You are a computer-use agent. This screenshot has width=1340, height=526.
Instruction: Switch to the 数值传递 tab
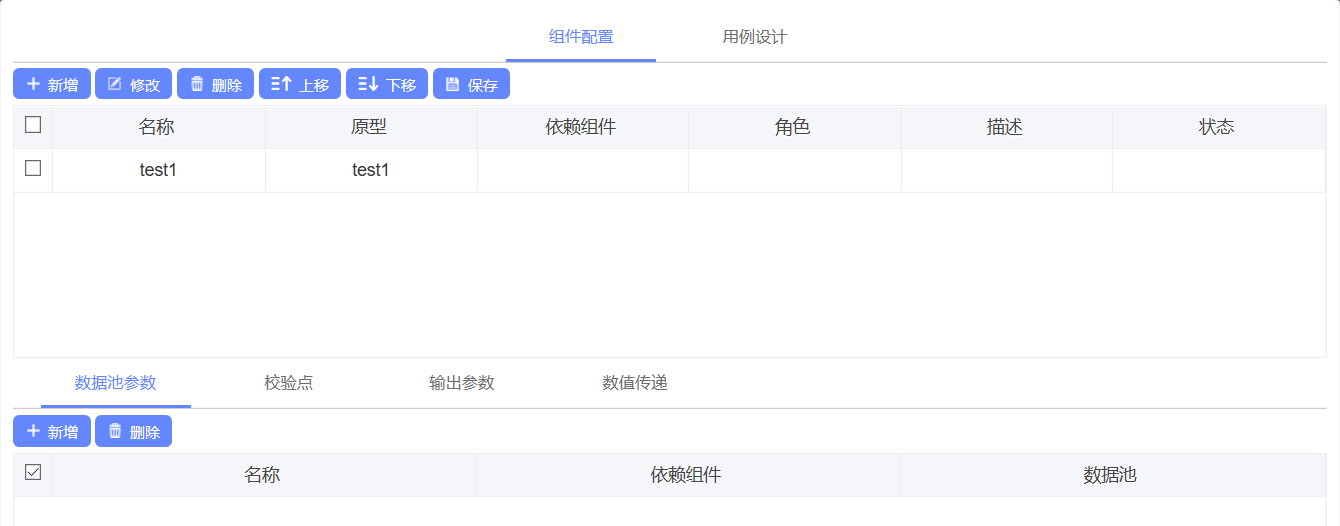click(635, 383)
